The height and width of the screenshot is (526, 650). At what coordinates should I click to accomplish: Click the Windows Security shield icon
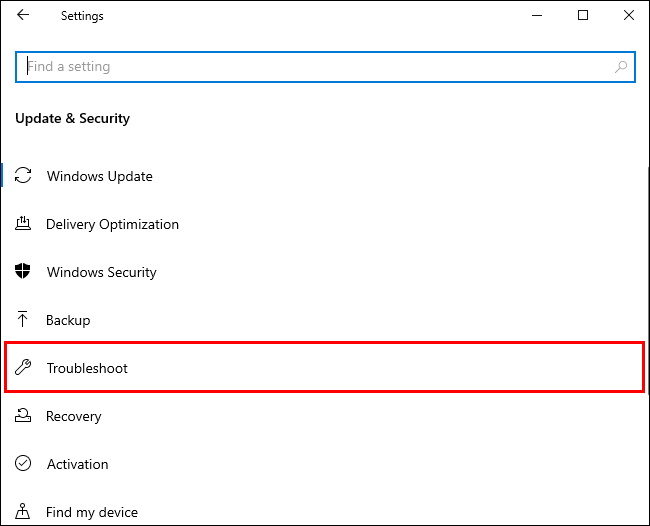coord(23,272)
